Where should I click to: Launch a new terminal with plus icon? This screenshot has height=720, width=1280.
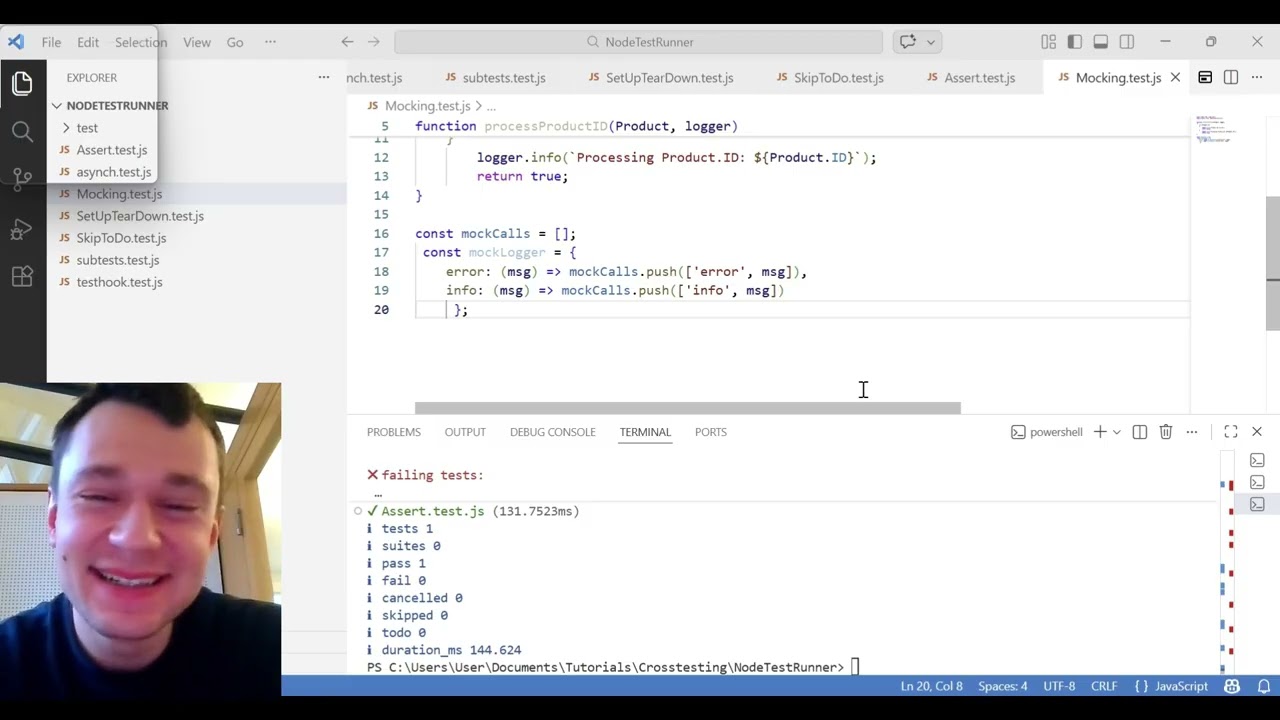pyautogui.click(x=1099, y=432)
